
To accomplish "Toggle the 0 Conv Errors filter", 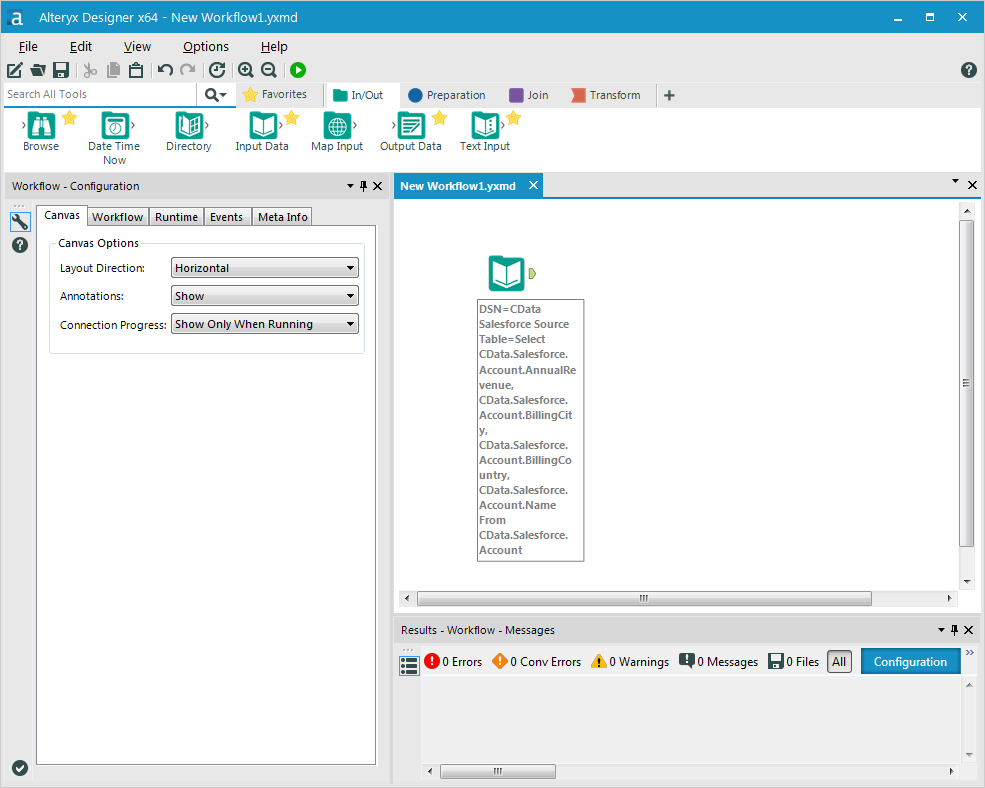I will [536, 662].
